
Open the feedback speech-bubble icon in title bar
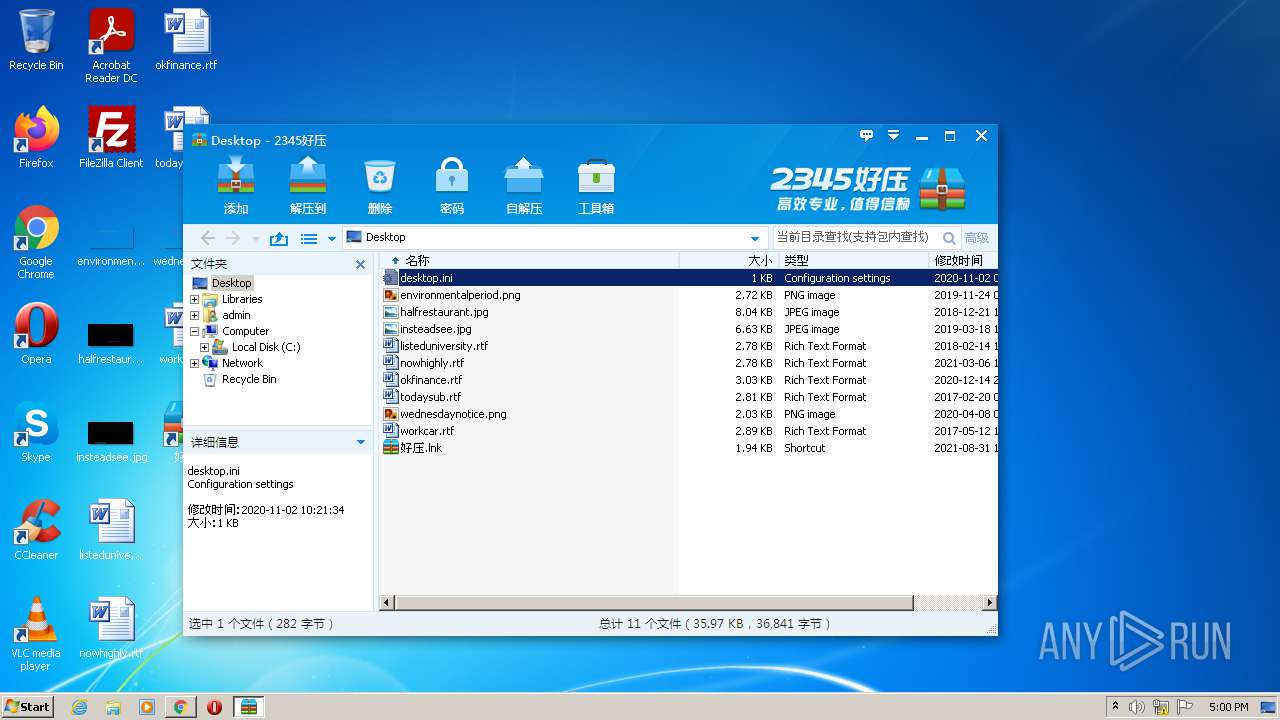pyautogui.click(x=867, y=135)
